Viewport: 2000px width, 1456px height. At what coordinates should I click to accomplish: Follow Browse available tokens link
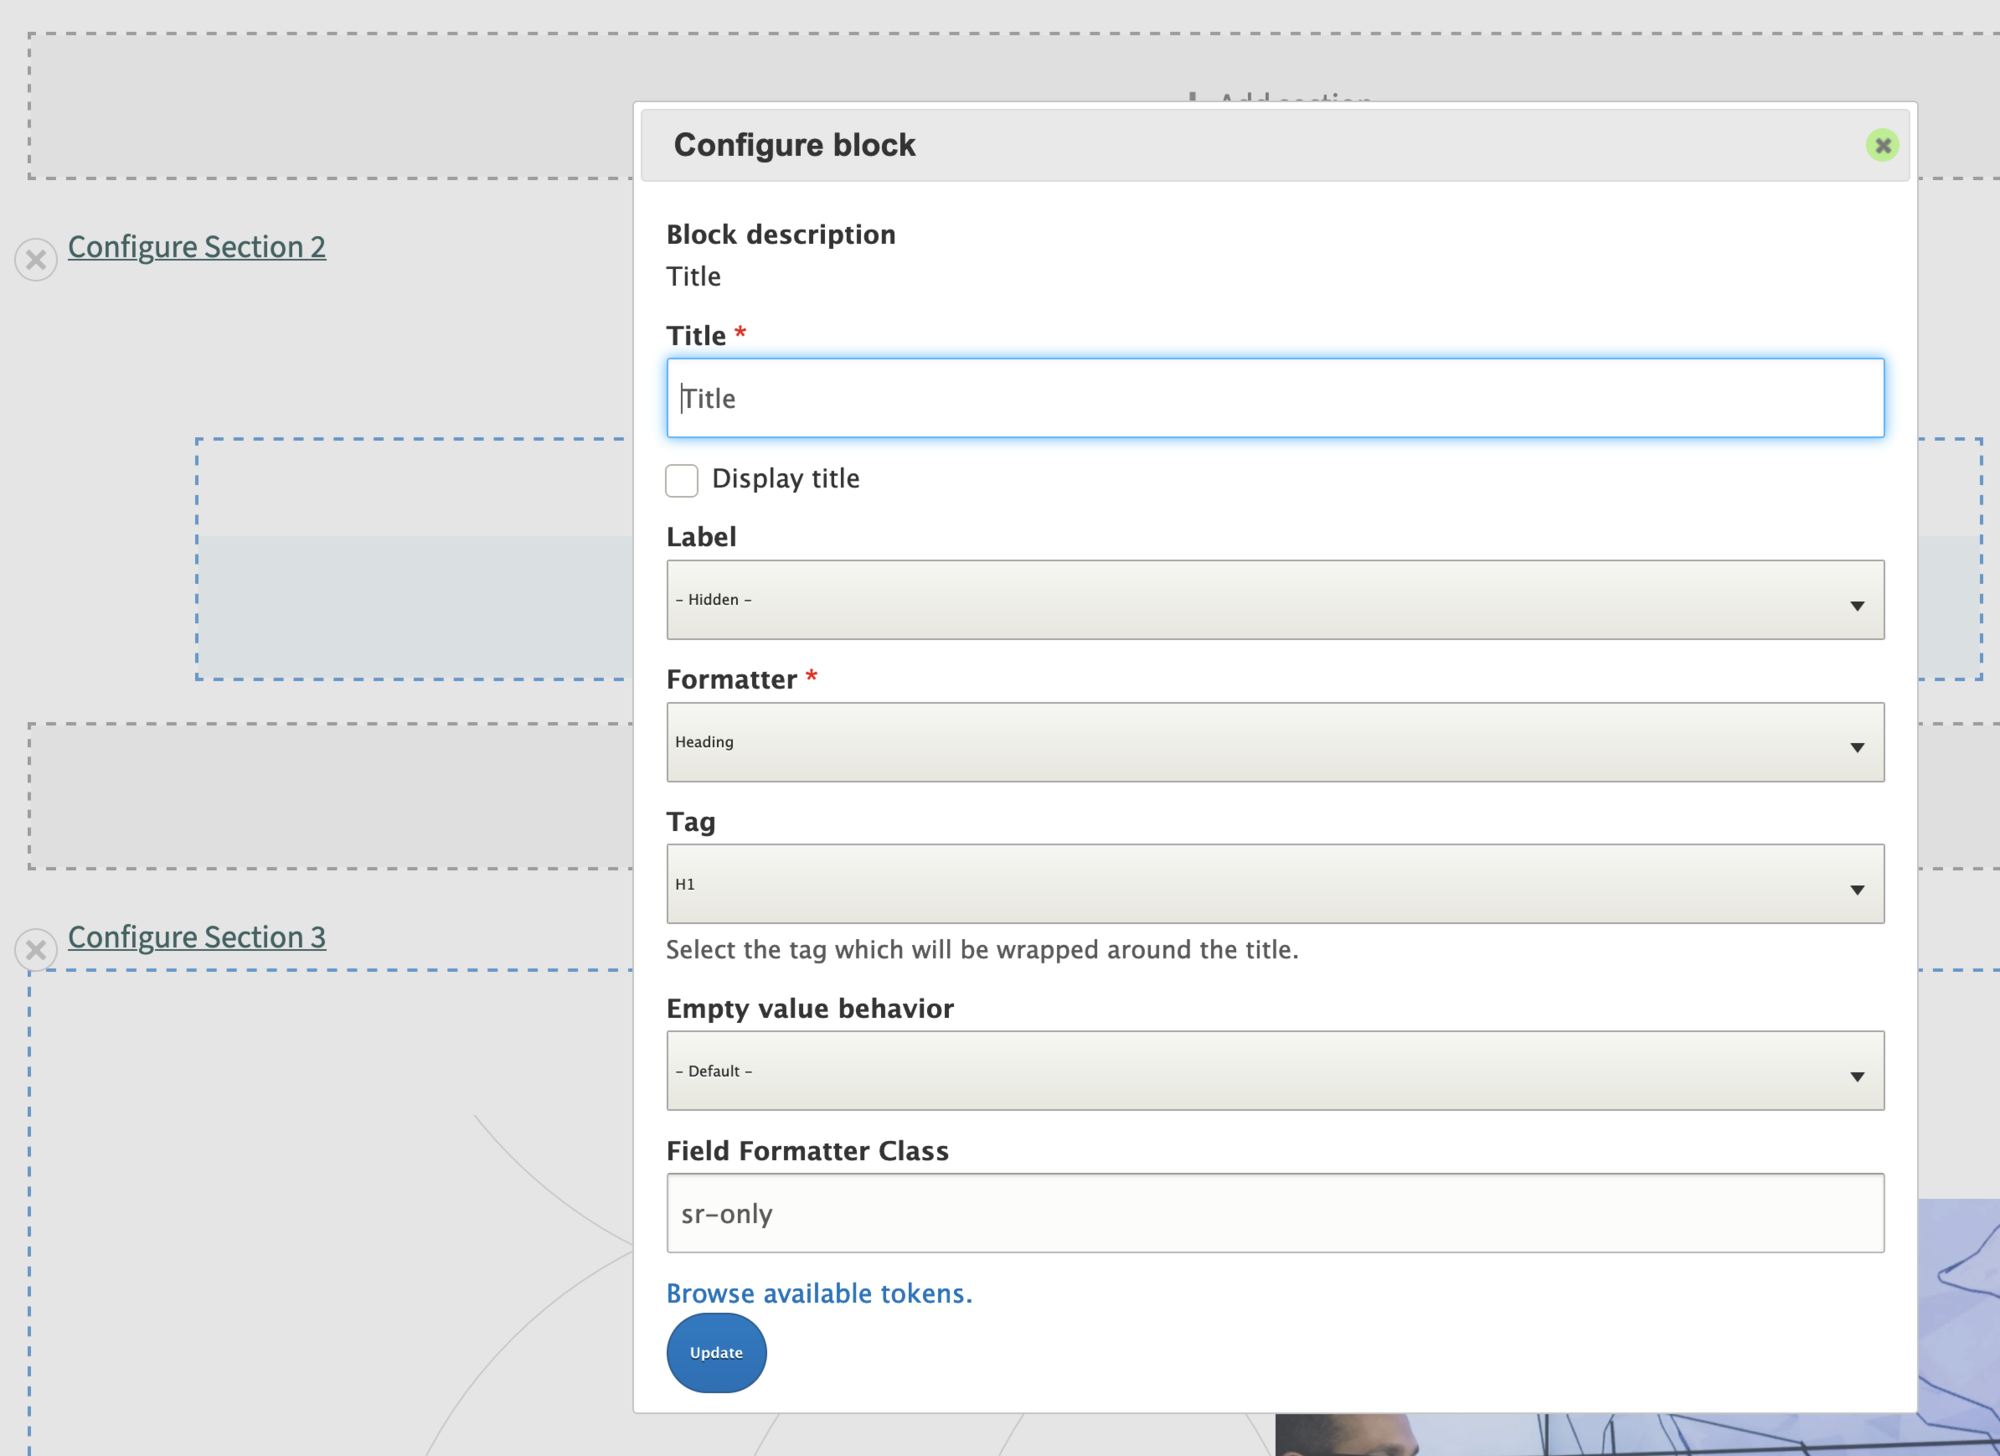pos(819,1293)
